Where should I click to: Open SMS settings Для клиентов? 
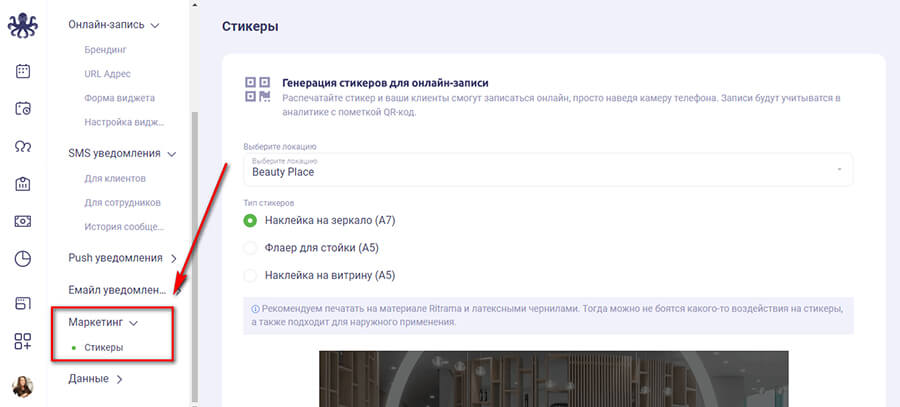click(115, 178)
